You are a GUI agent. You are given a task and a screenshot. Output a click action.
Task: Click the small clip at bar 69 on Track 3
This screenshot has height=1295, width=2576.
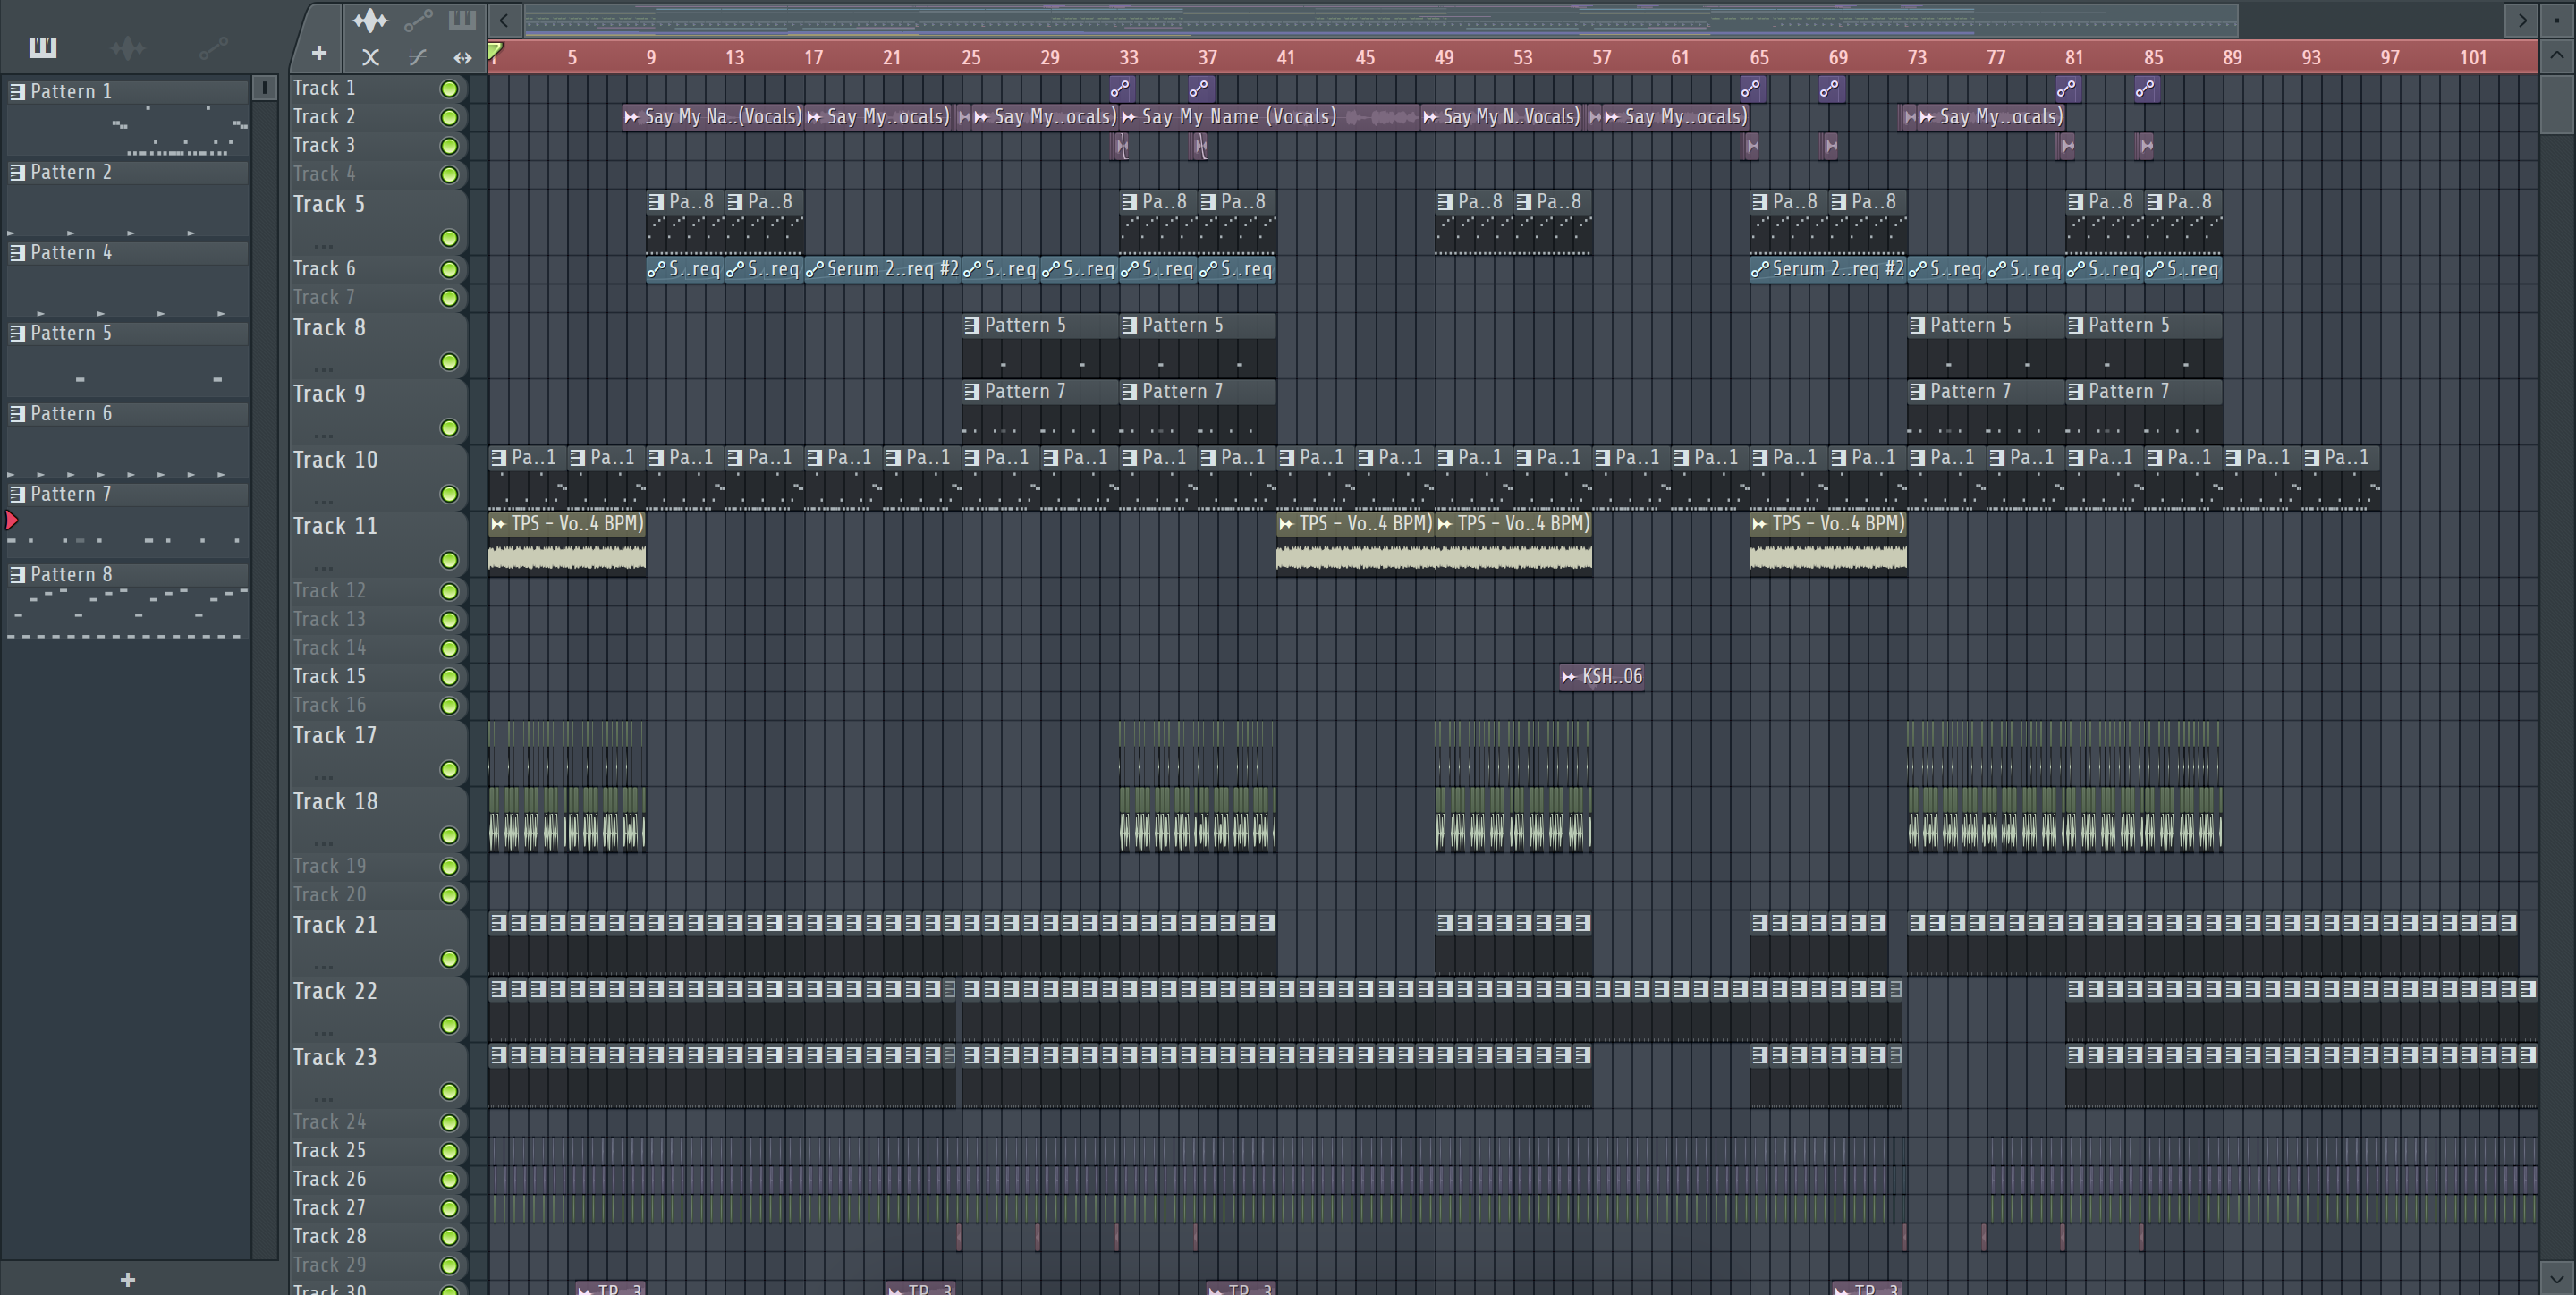[x=1830, y=146]
